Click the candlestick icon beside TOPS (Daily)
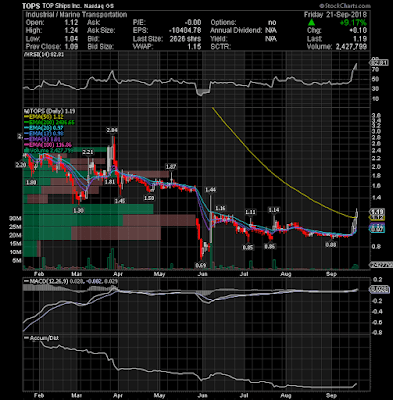This screenshot has height=400, width=393. pos(25,111)
